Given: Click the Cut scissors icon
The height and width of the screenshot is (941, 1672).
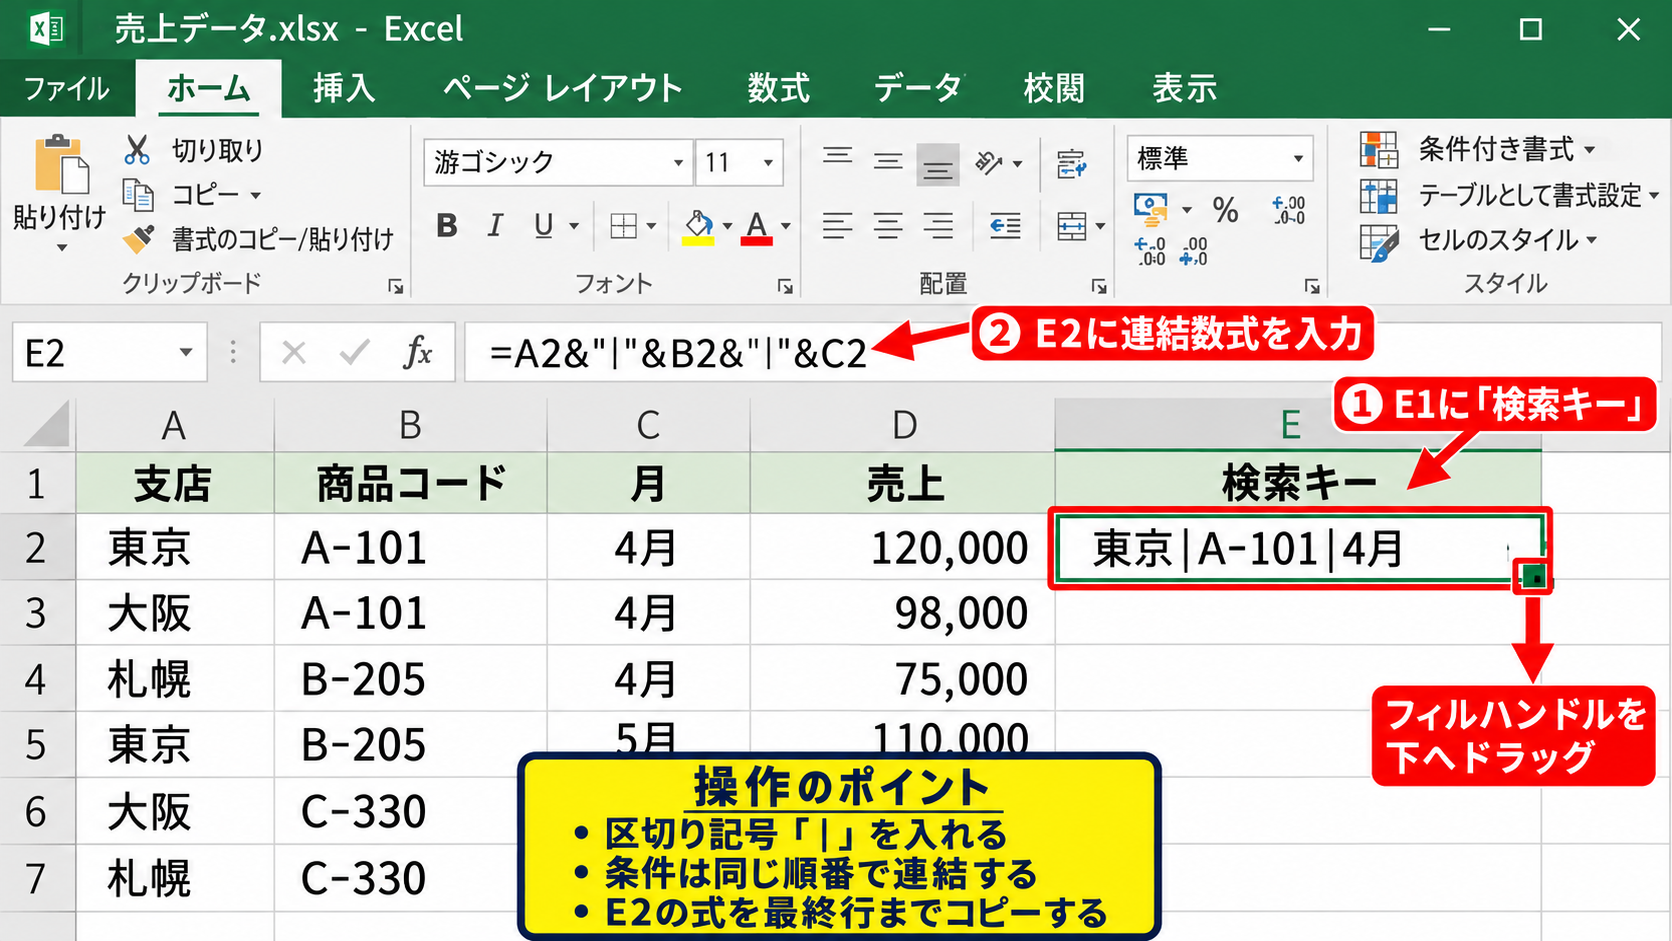Looking at the screenshot, I should (x=137, y=150).
